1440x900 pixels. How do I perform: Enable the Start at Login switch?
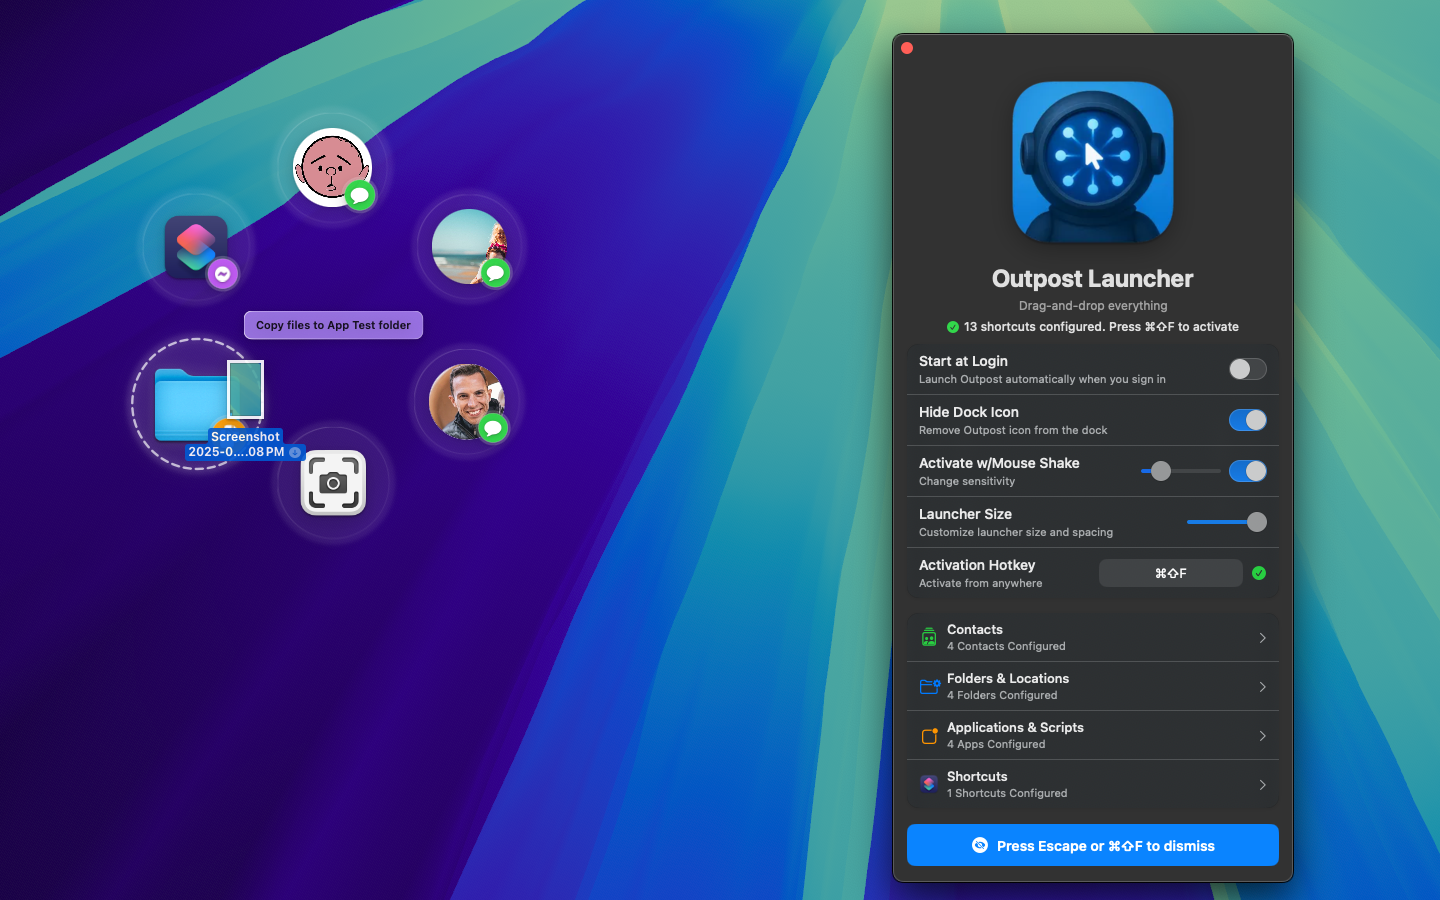[x=1248, y=369]
